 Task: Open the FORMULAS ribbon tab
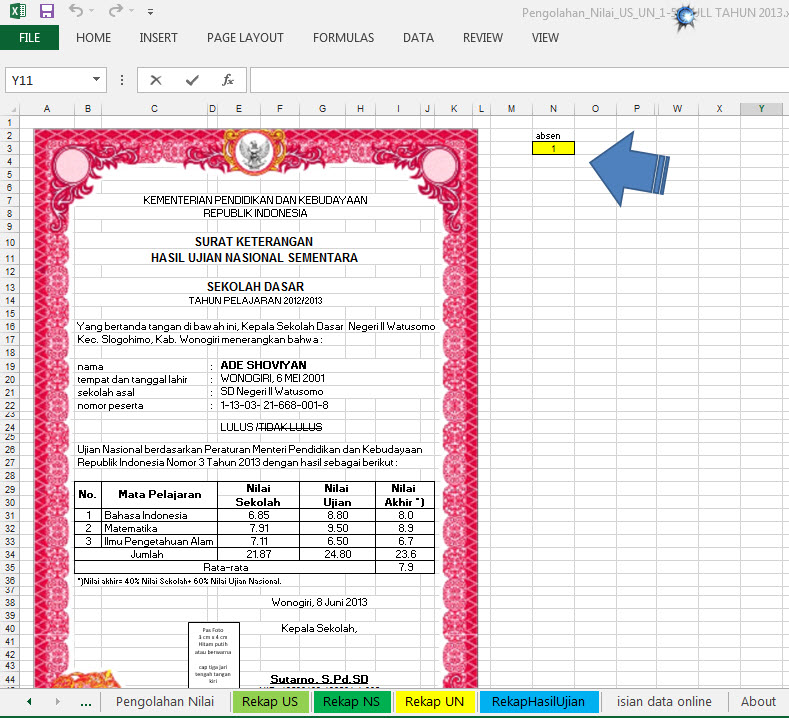[x=344, y=38]
